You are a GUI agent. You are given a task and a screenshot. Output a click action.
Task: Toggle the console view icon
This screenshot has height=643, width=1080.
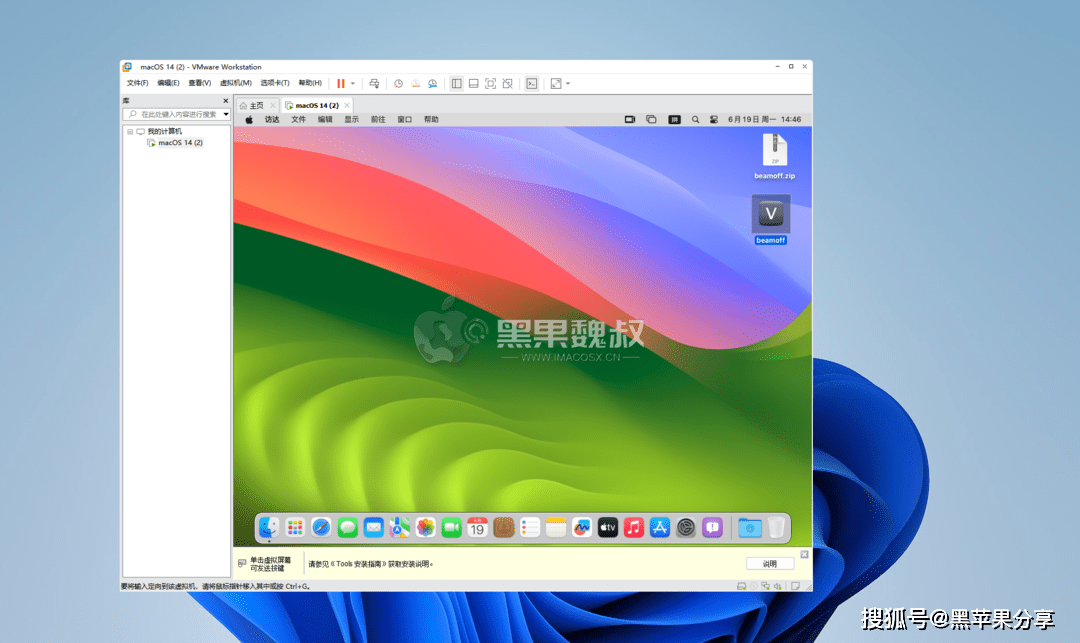pos(532,83)
